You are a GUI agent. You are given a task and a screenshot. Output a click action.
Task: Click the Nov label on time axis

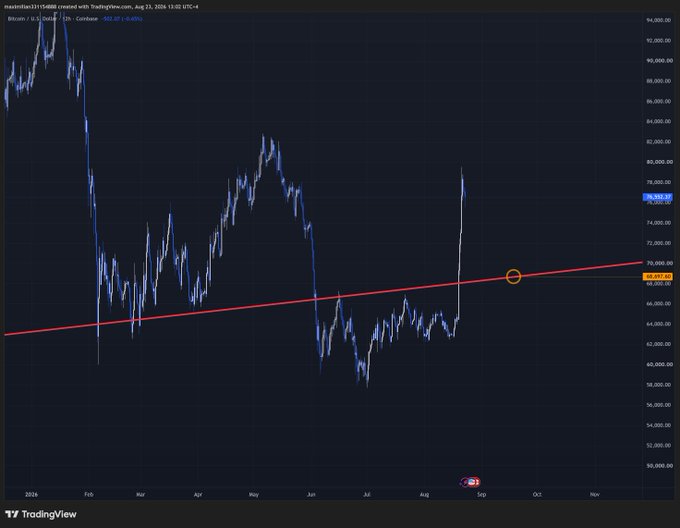[x=595, y=494]
